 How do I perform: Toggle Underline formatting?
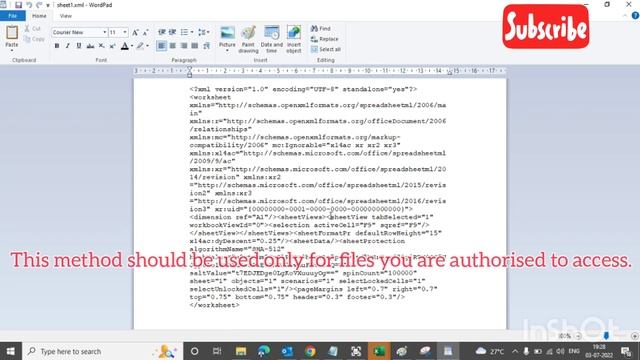pos(79,46)
